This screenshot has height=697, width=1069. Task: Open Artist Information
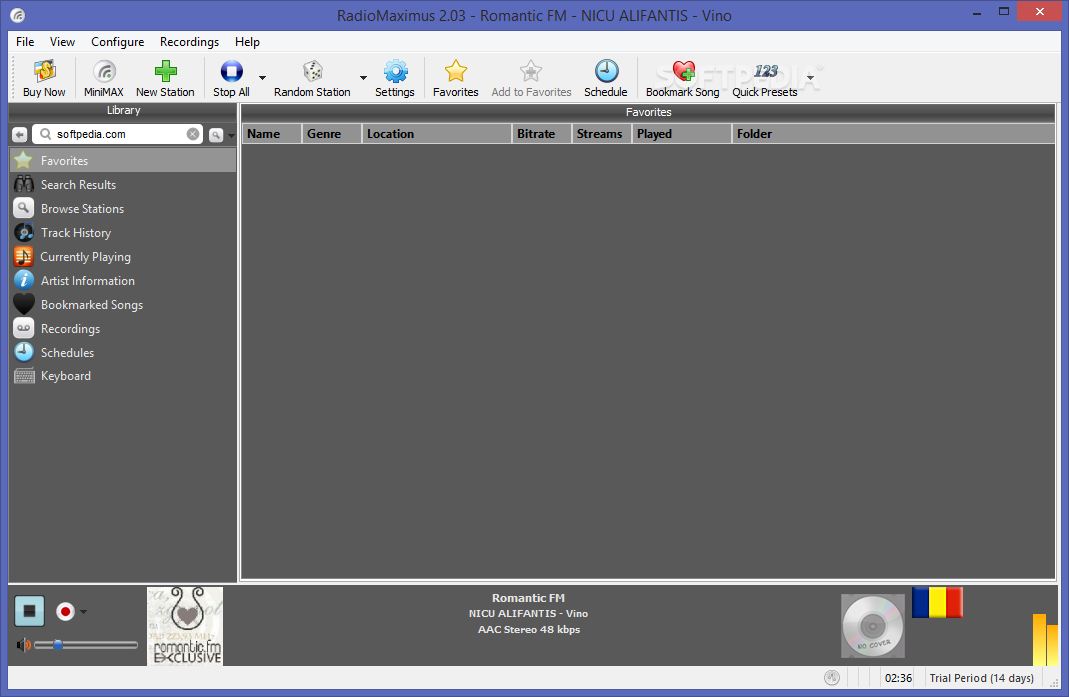pos(123,280)
